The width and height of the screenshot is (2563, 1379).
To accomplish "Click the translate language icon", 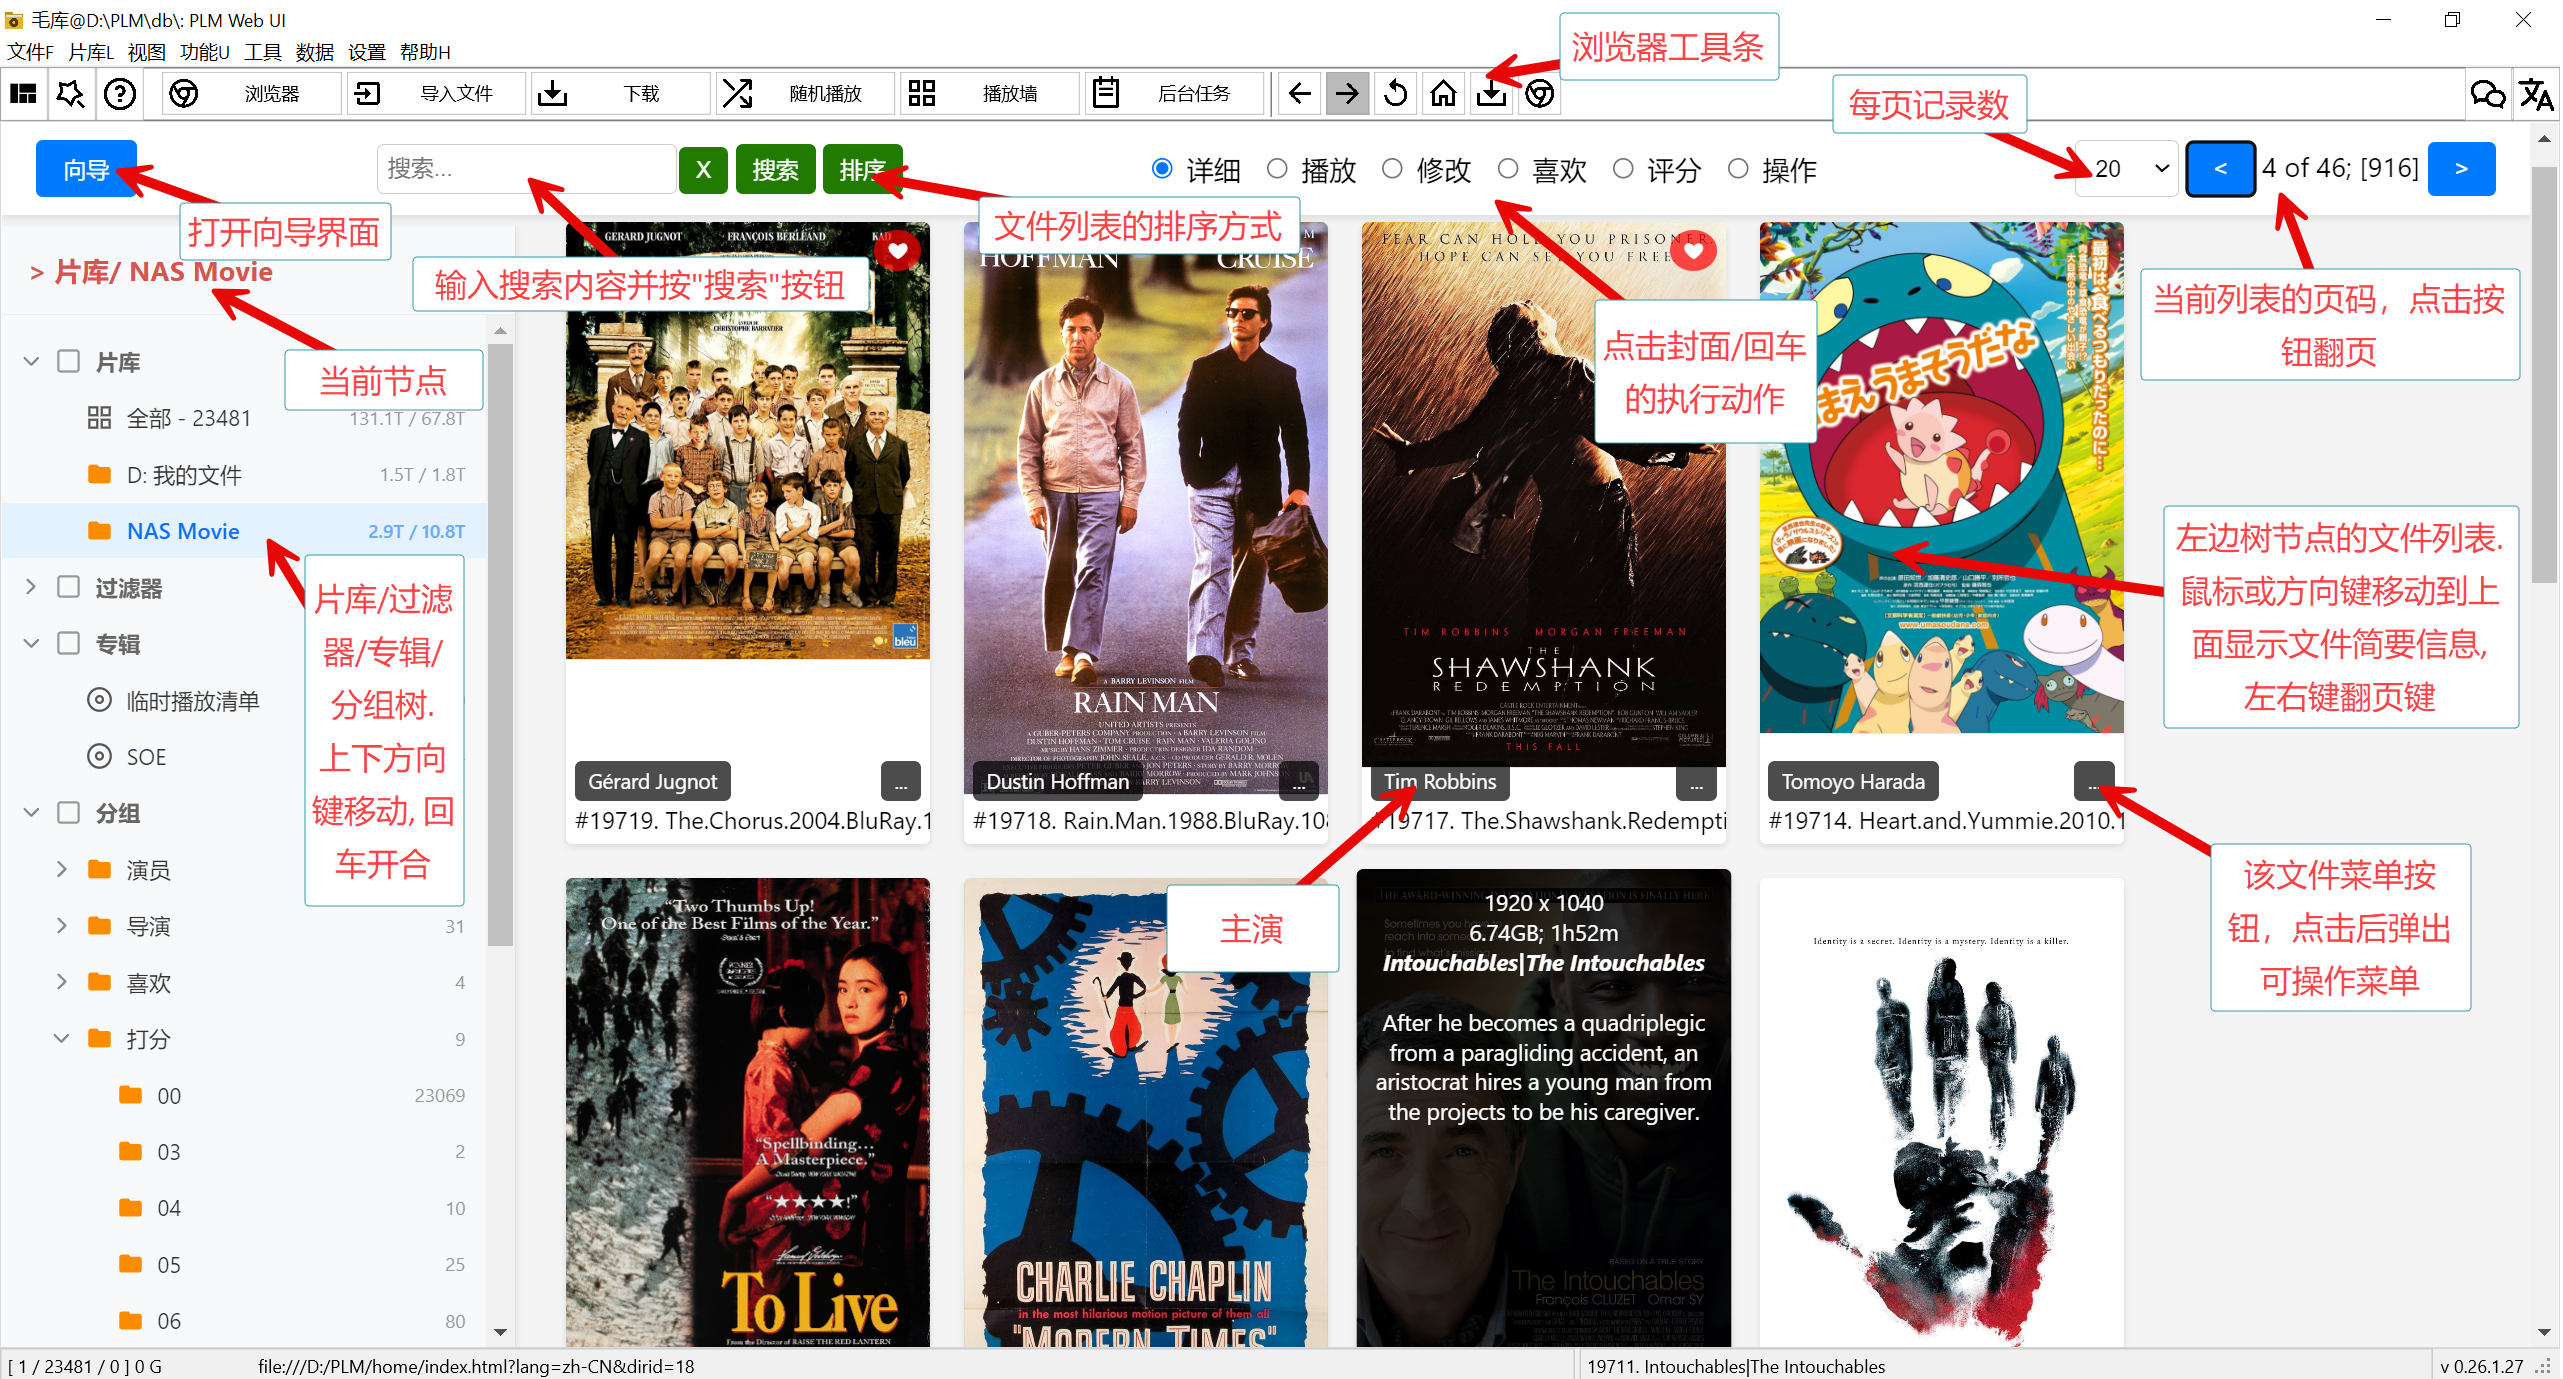I will pos(2535,94).
